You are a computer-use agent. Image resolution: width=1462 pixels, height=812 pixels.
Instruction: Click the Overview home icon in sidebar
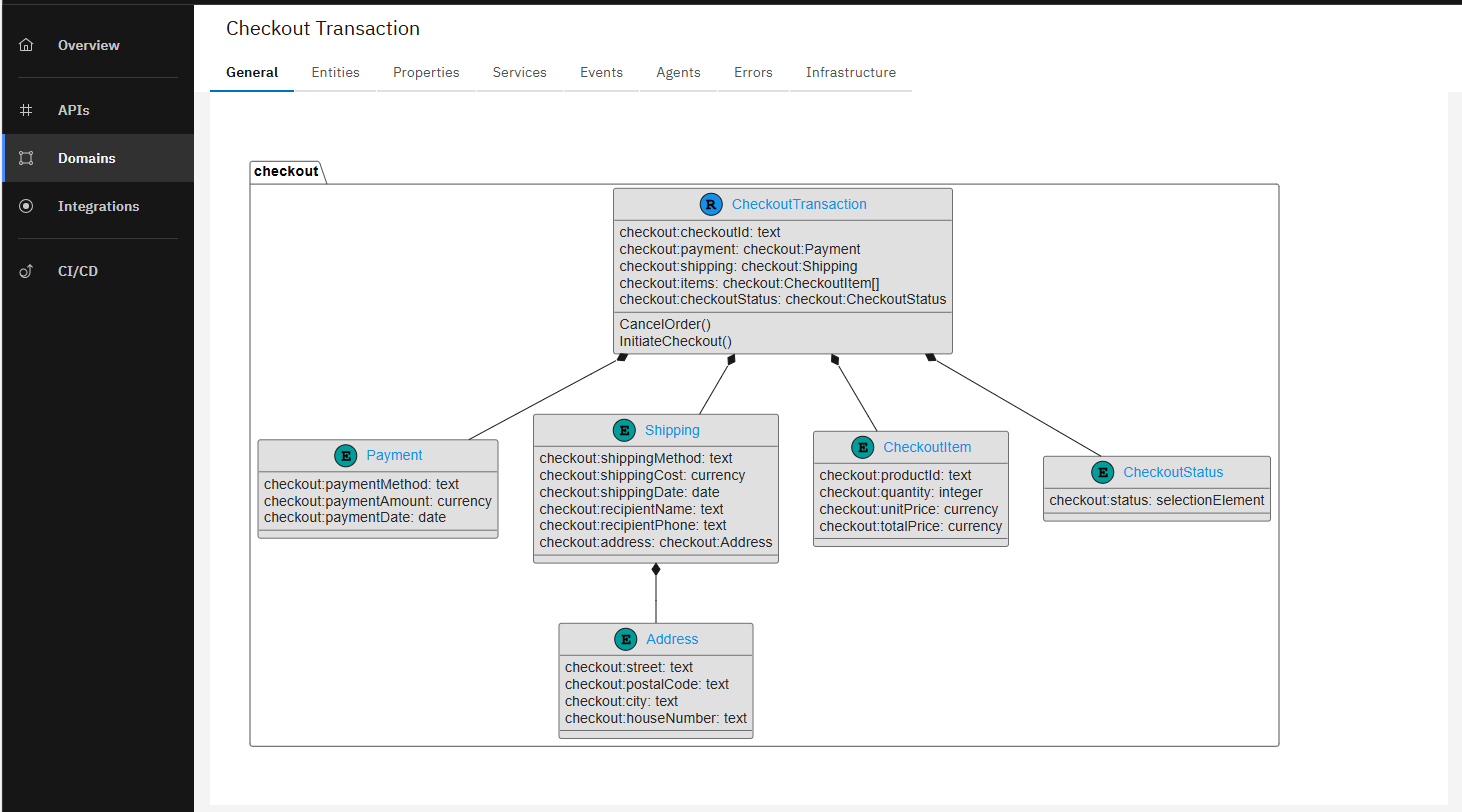(x=26, y=45)
